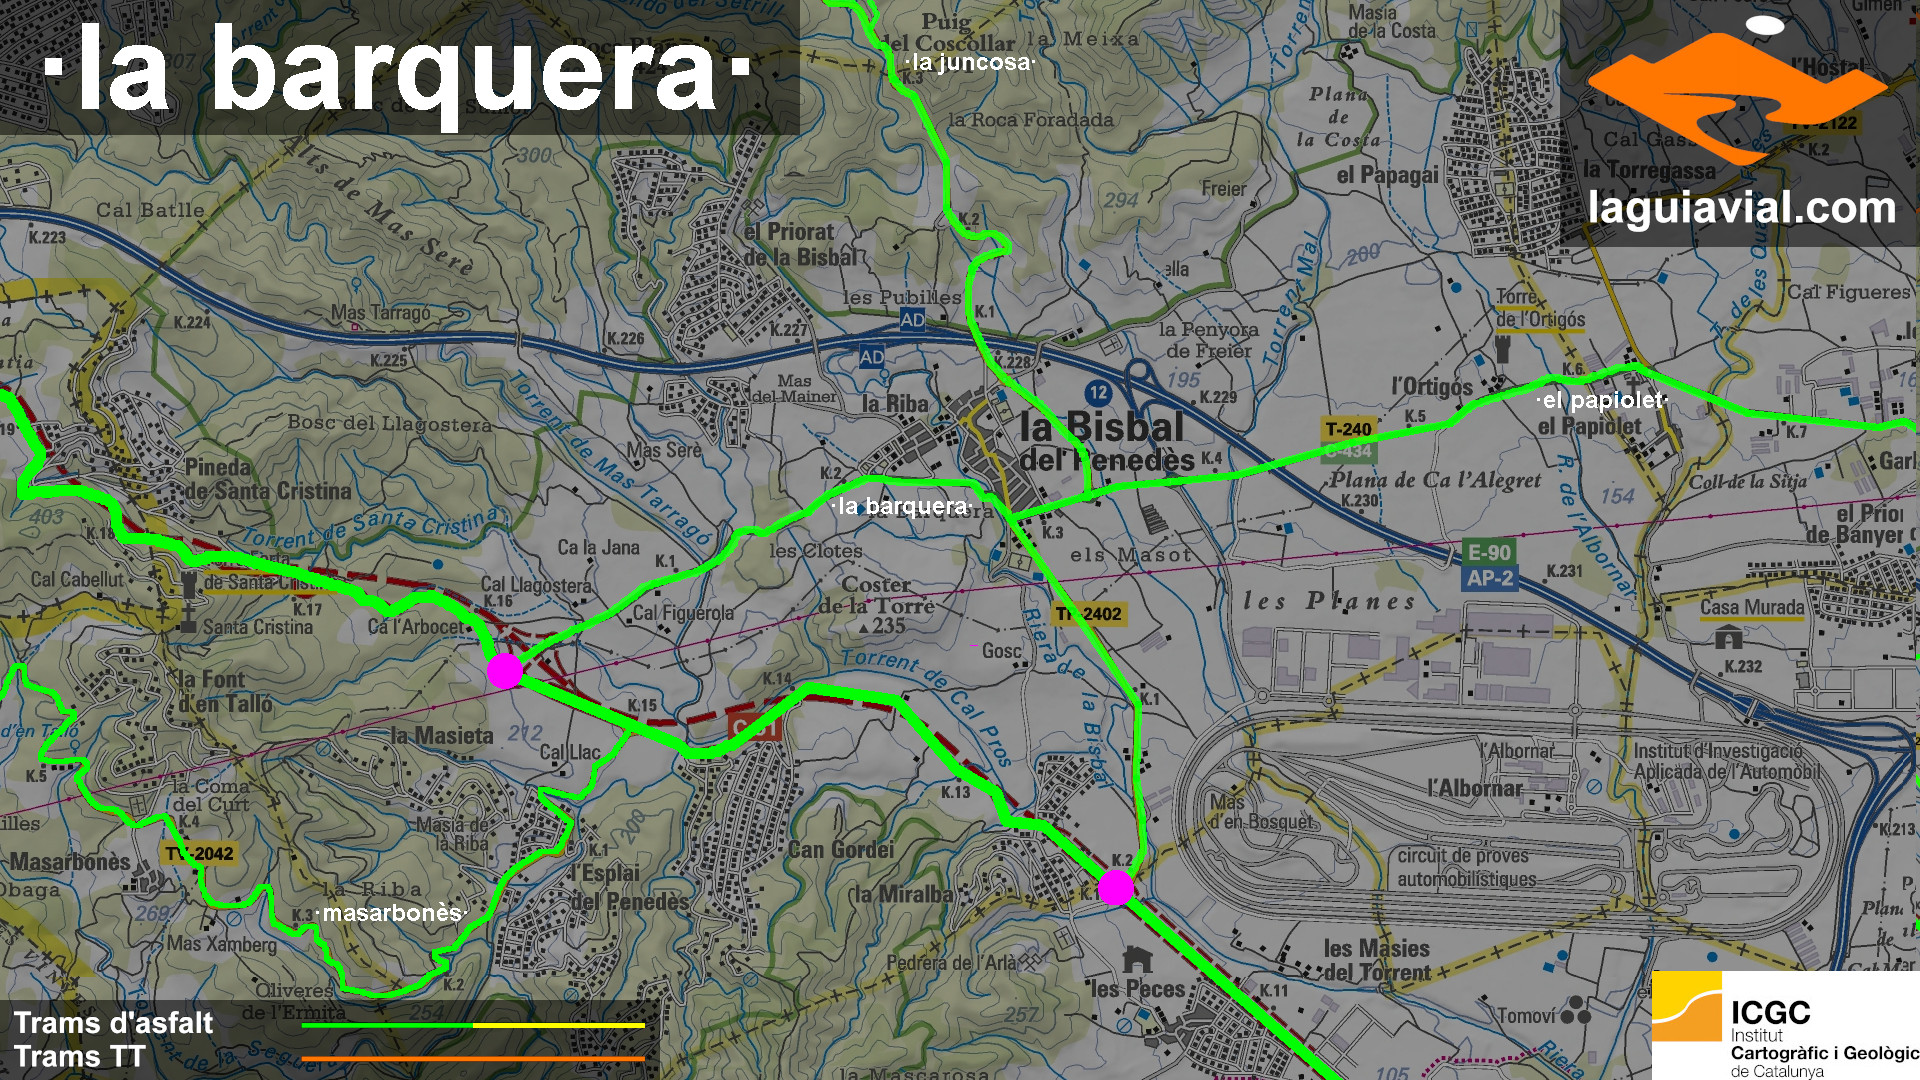Click the 'la Bisbal del Penedès' town name

1105,442
